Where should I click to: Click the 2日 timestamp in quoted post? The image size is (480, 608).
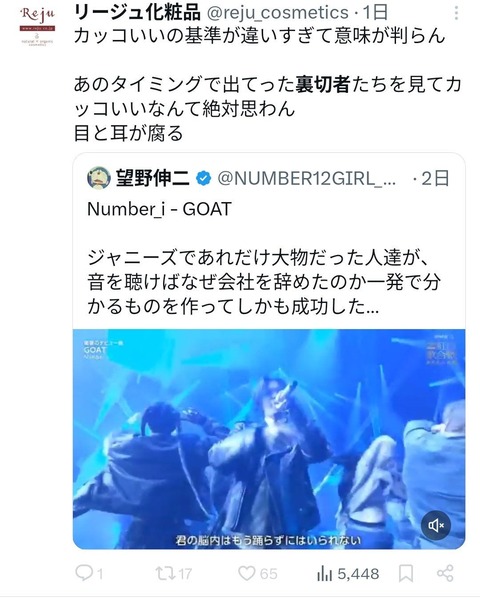coord(435,178)
